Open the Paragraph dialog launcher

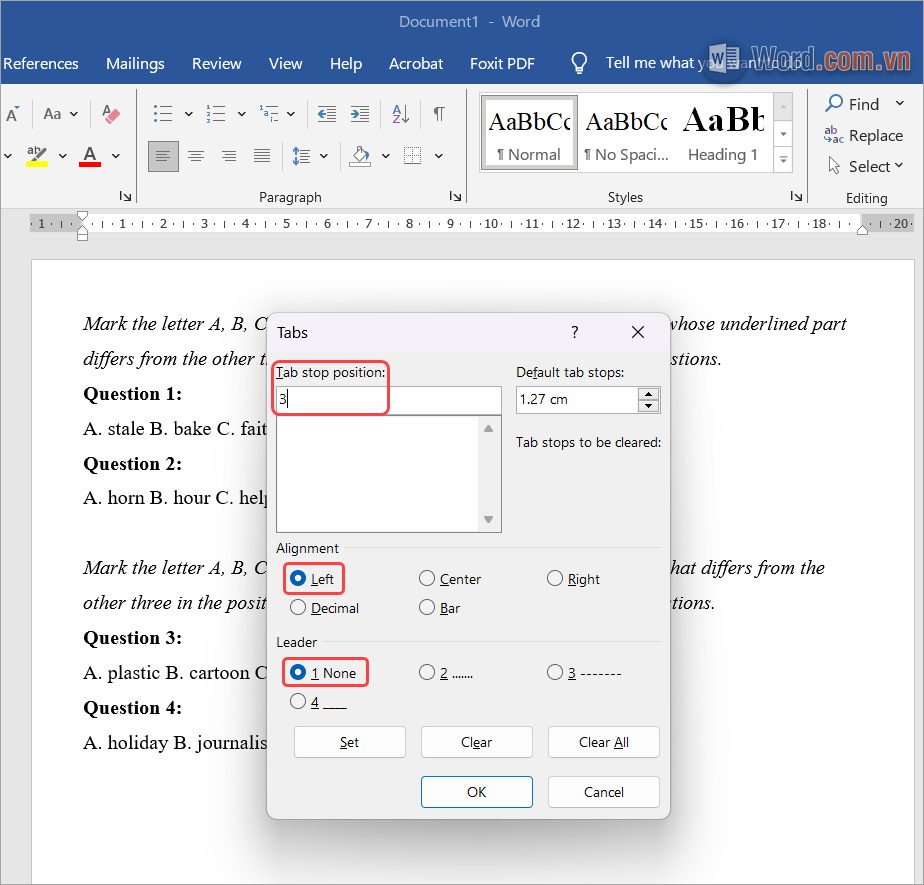click(x=455, y=196)
